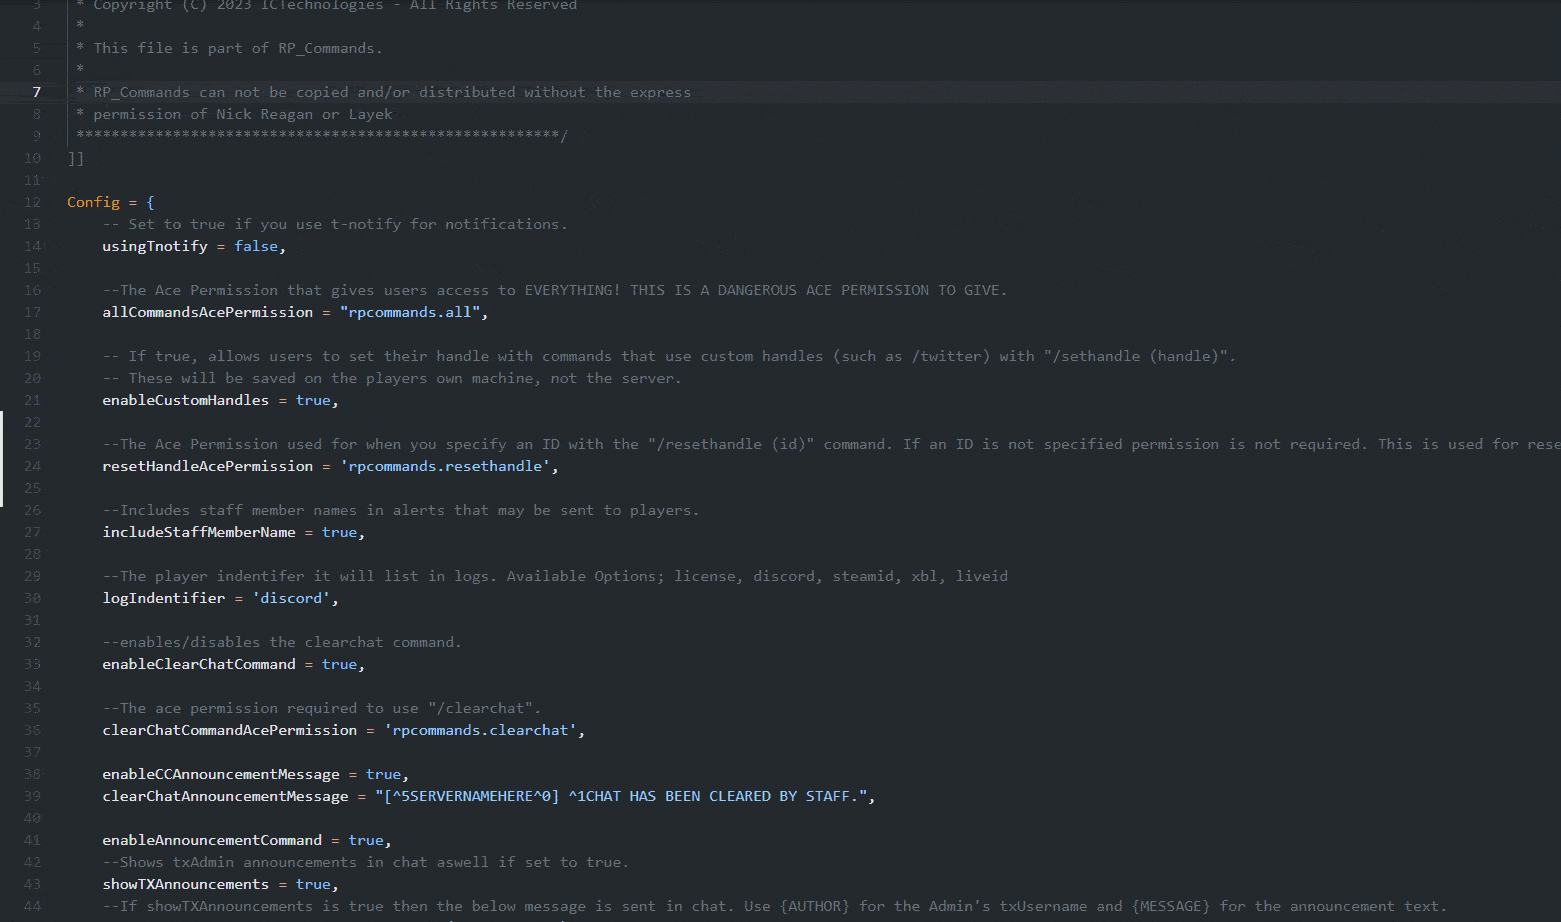This screenshot has width=1561, height=922.
Task: Click the "/sethandle (handle)" comment line
Action: (x=669, y=356)
